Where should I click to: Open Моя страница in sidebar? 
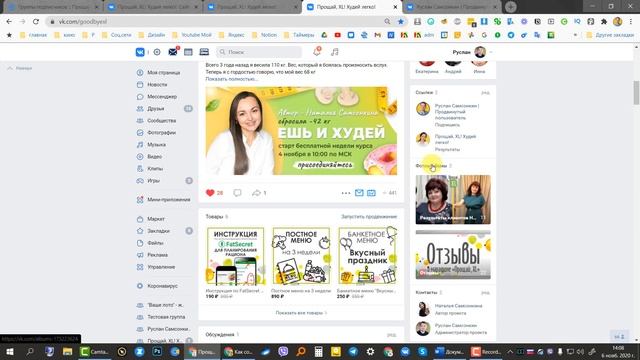click(163, 73)
